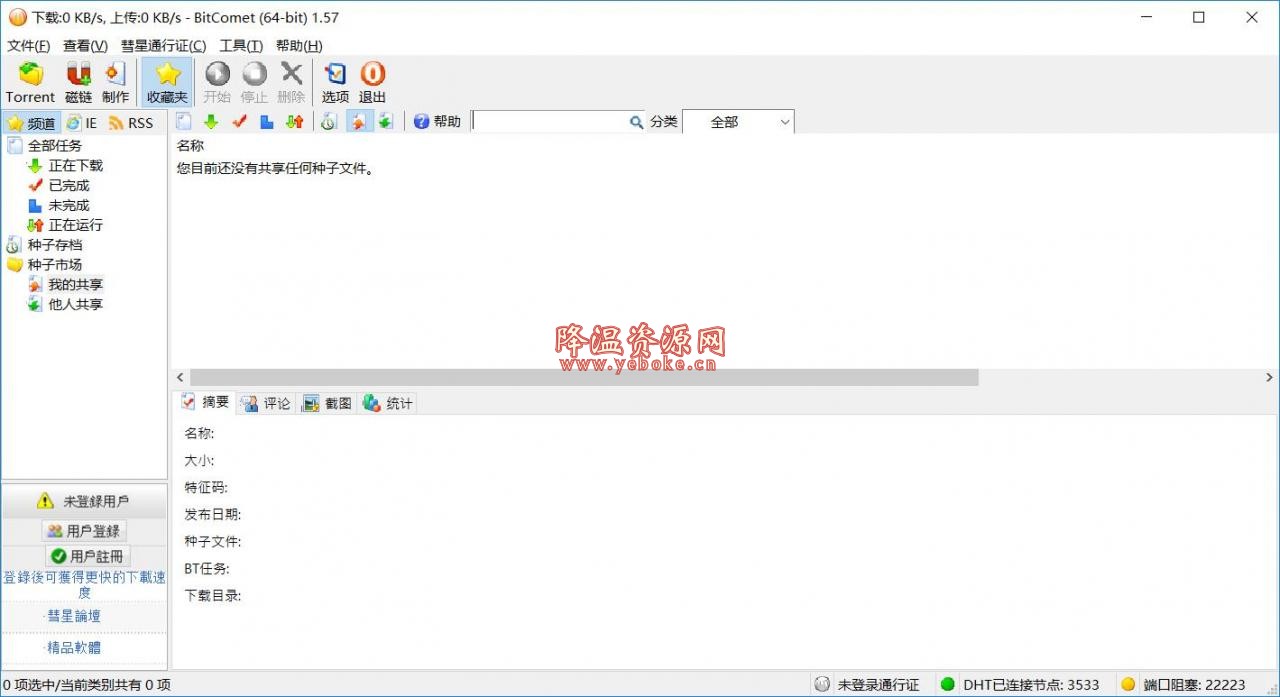Switch to the 摘要 summary tab
The width and height of the screenshot is (1280, 697).
click(x=205, y=402)
